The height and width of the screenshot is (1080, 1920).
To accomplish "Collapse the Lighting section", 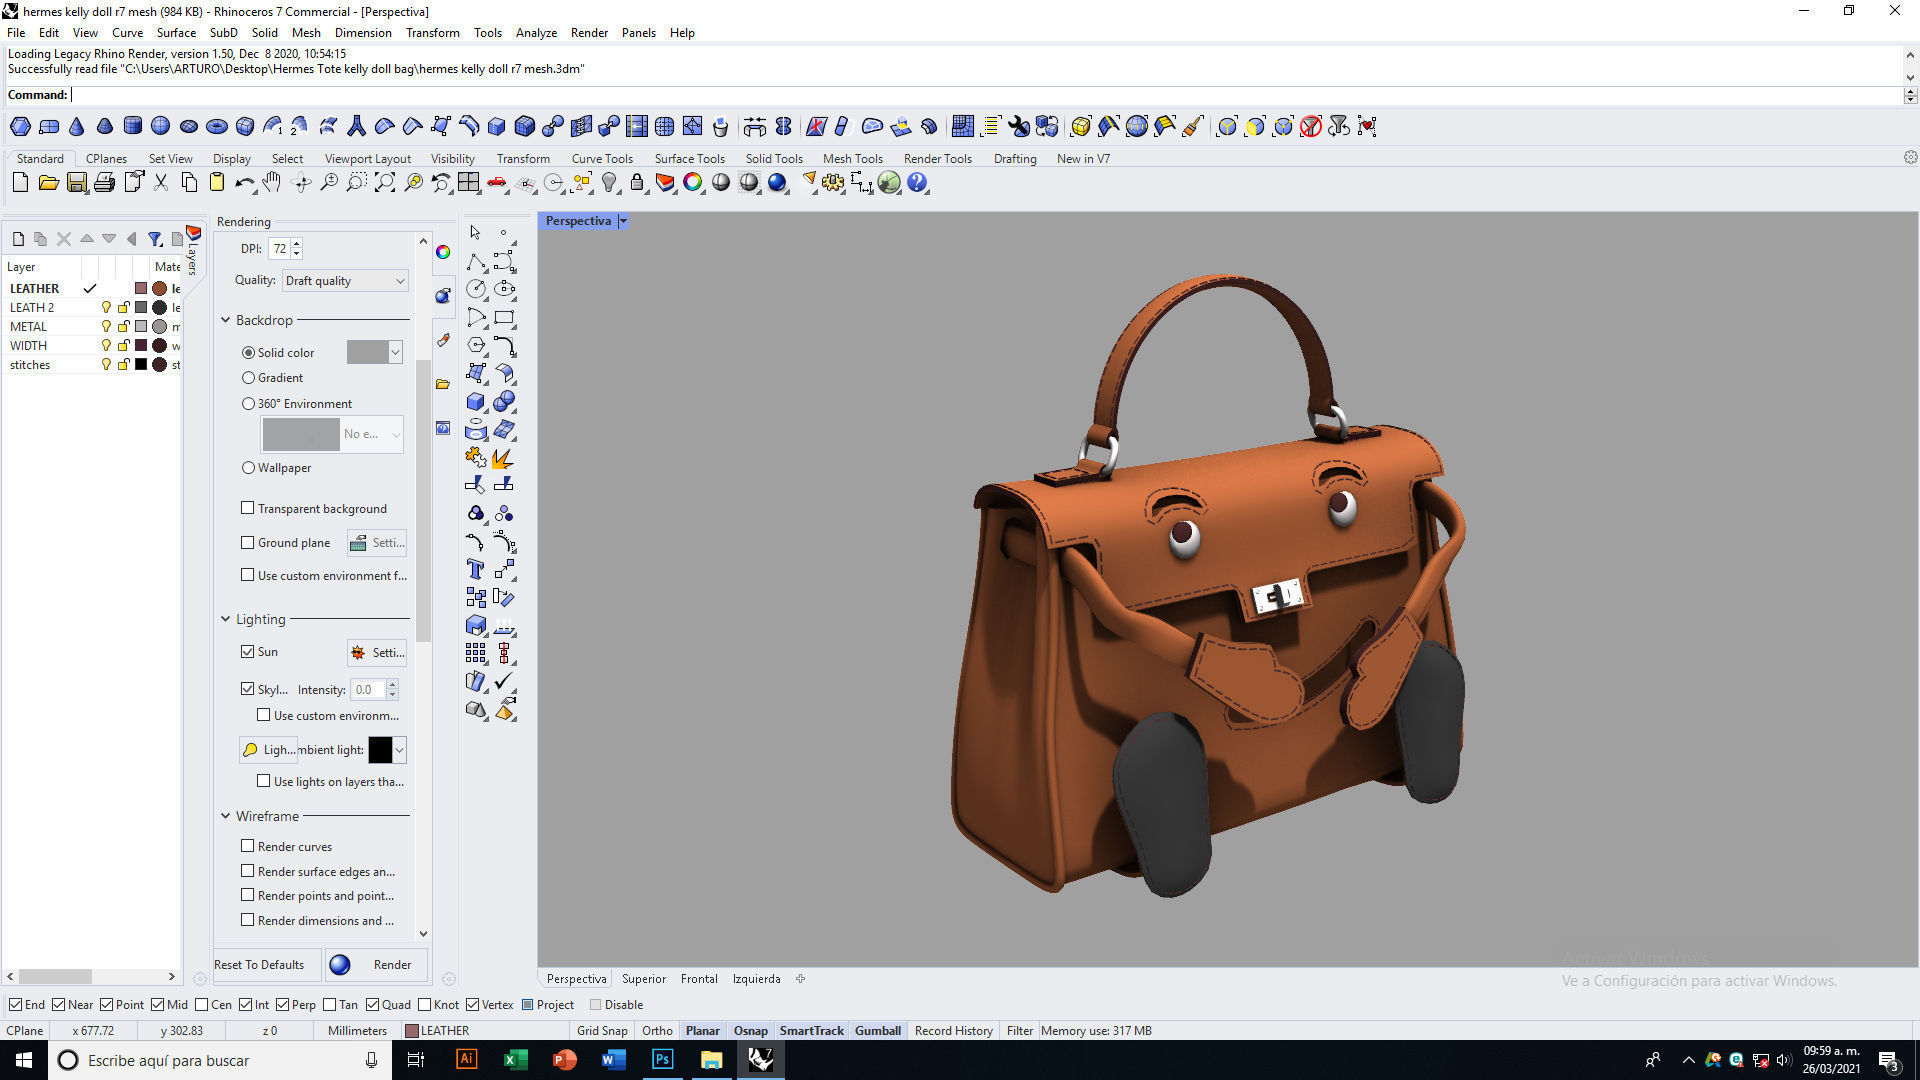I will [226, 619].
